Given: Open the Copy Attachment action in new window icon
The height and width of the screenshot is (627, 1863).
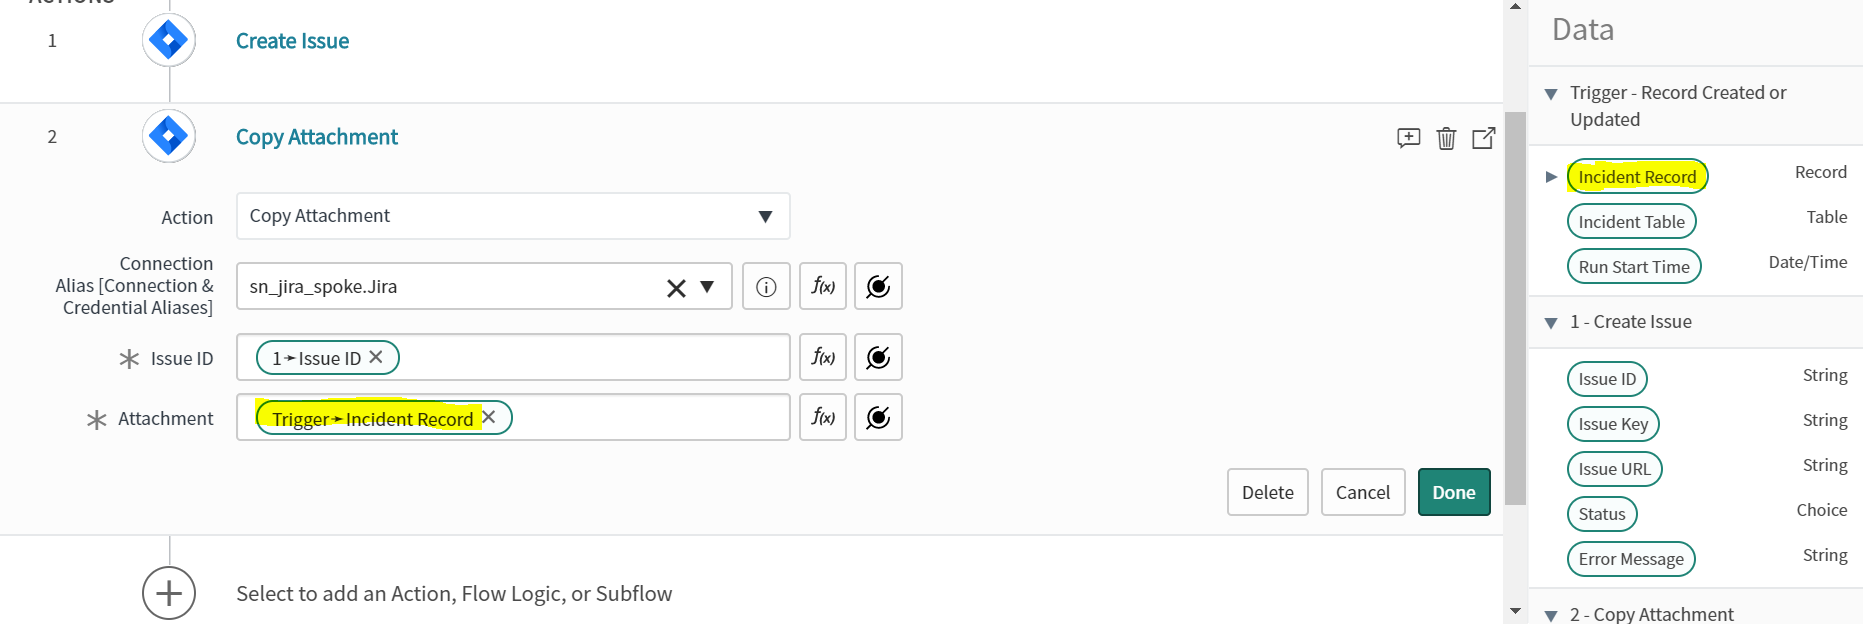Looking at the screenshot, I should pos(1484,138).
